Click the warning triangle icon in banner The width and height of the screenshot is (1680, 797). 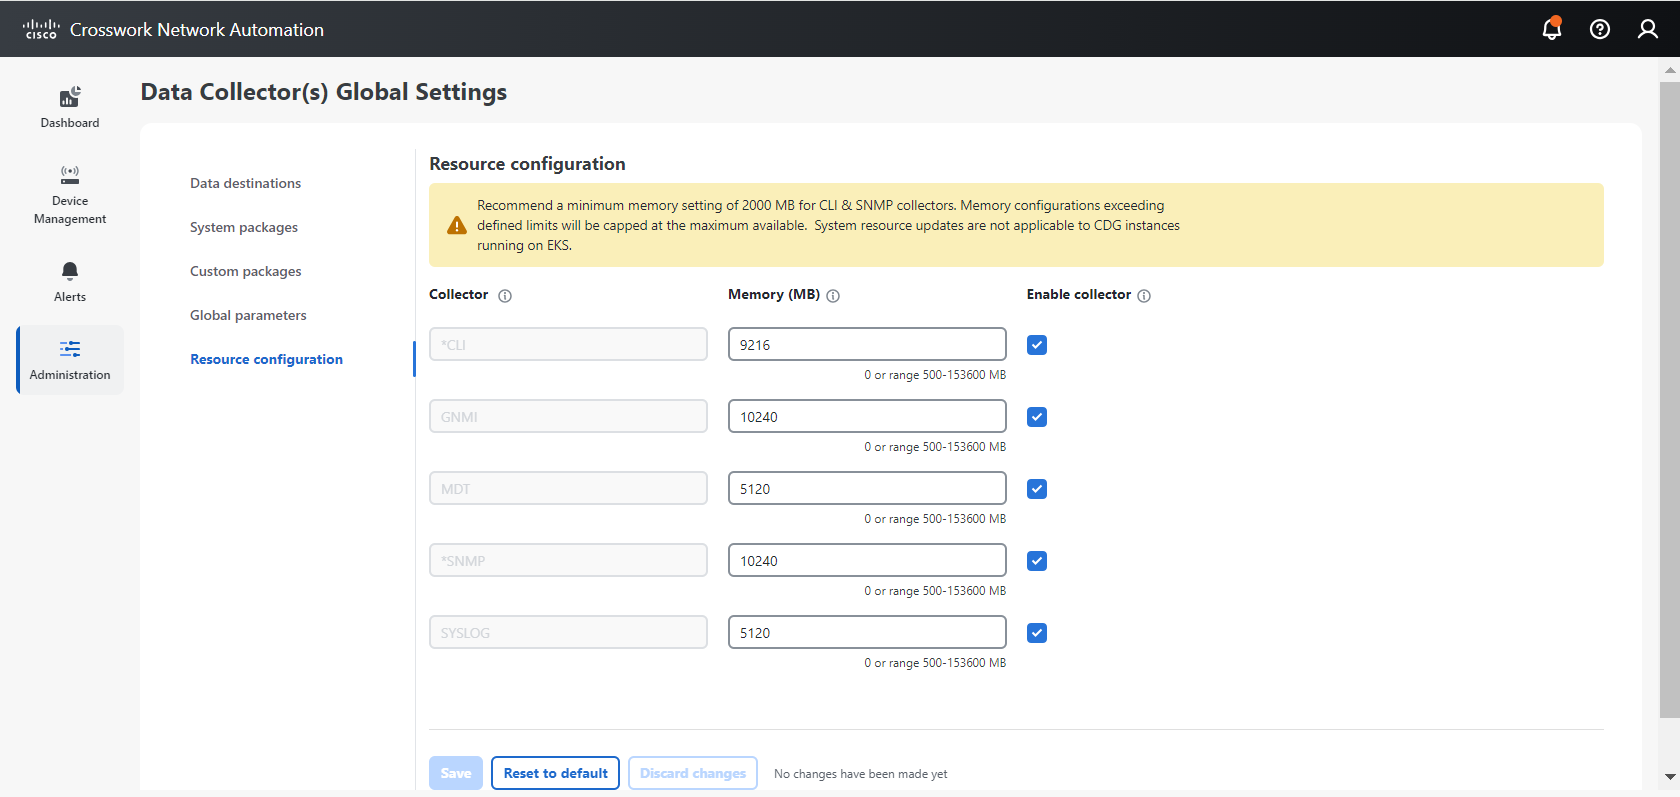[457, 226]
